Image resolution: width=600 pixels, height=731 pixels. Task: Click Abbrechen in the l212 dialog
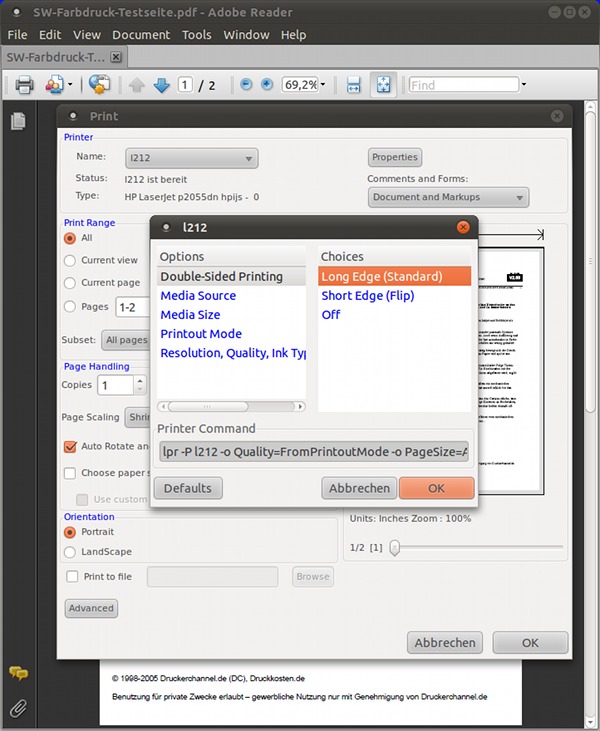click(x=359, y=488)
